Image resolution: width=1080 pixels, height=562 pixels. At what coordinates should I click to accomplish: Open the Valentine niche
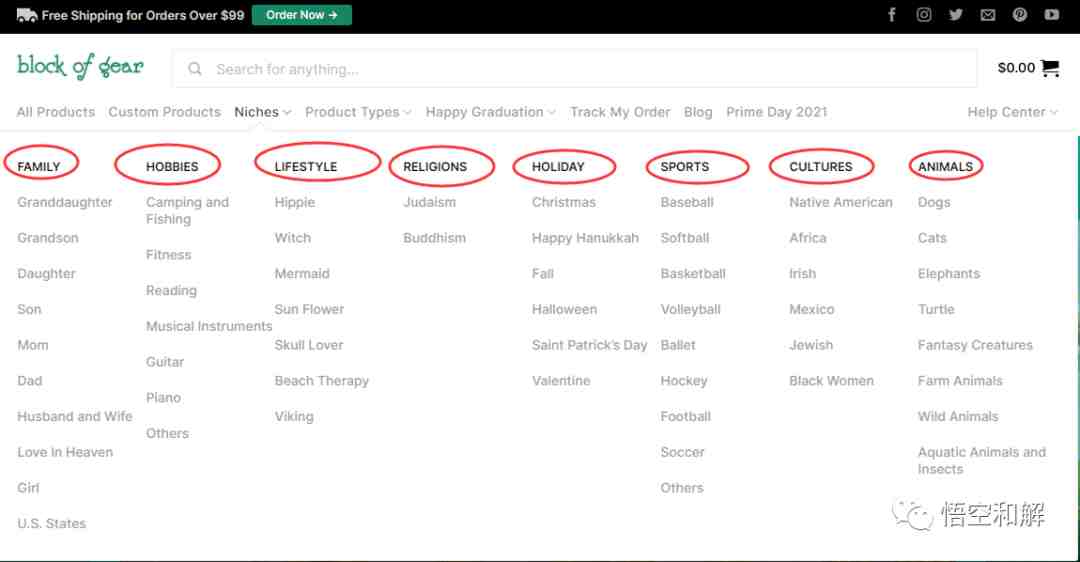click(561, 381)
